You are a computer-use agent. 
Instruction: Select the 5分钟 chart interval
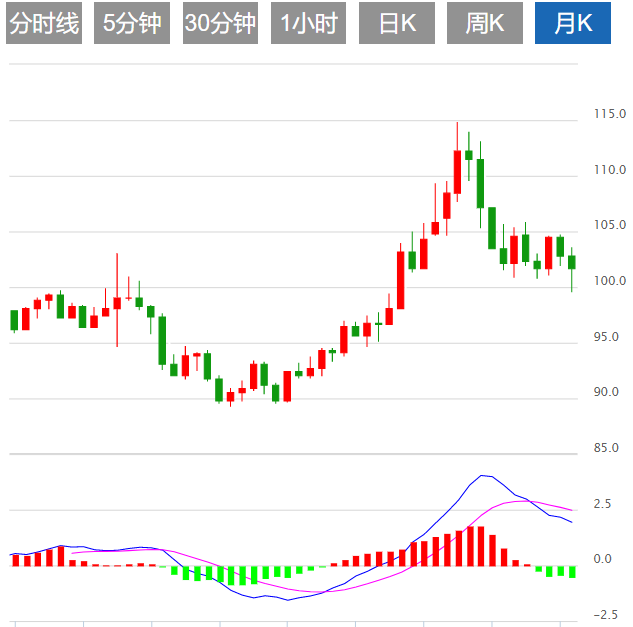132,23
